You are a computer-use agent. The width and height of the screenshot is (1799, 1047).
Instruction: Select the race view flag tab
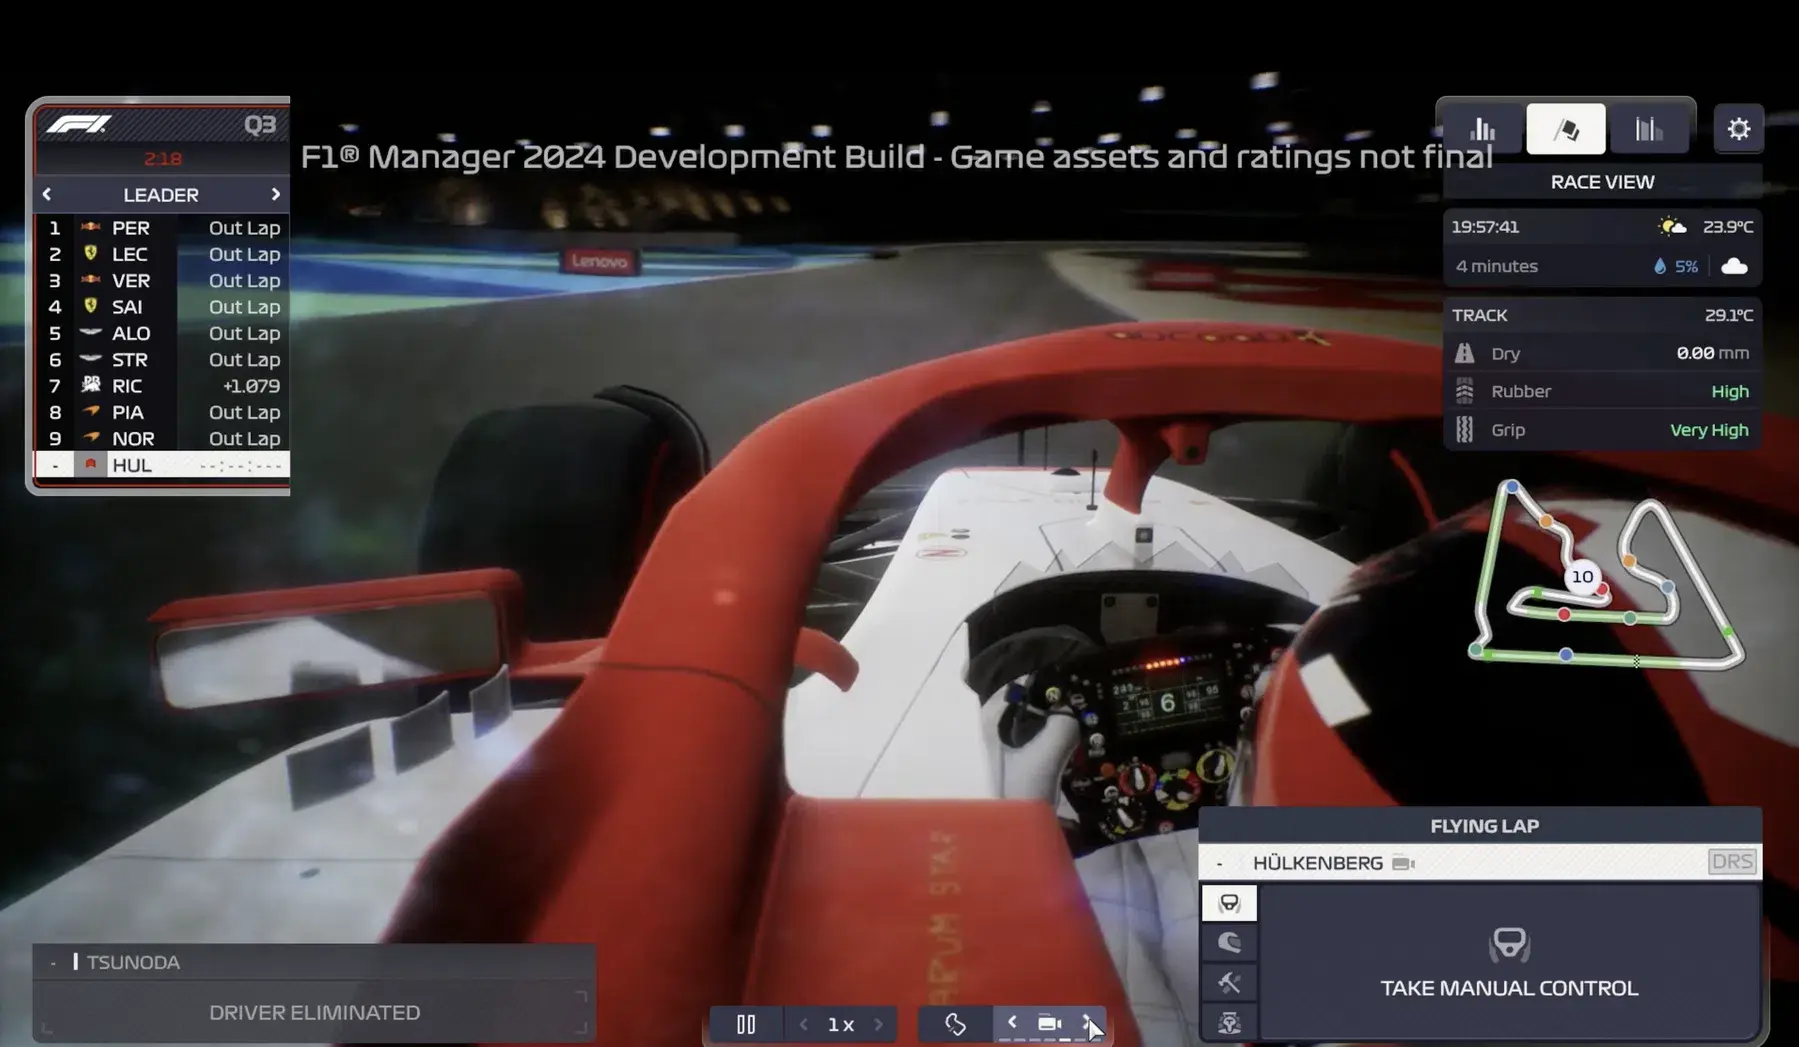(1566, 129)
